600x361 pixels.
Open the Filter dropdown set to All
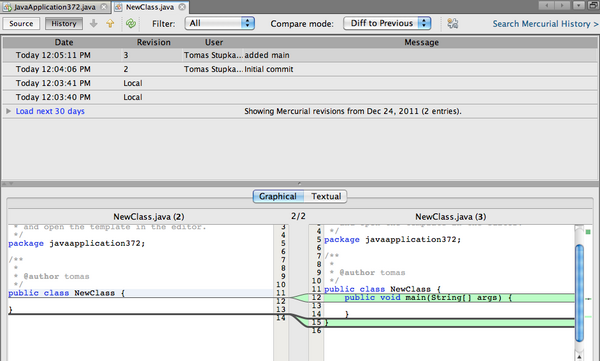(220, 23)
